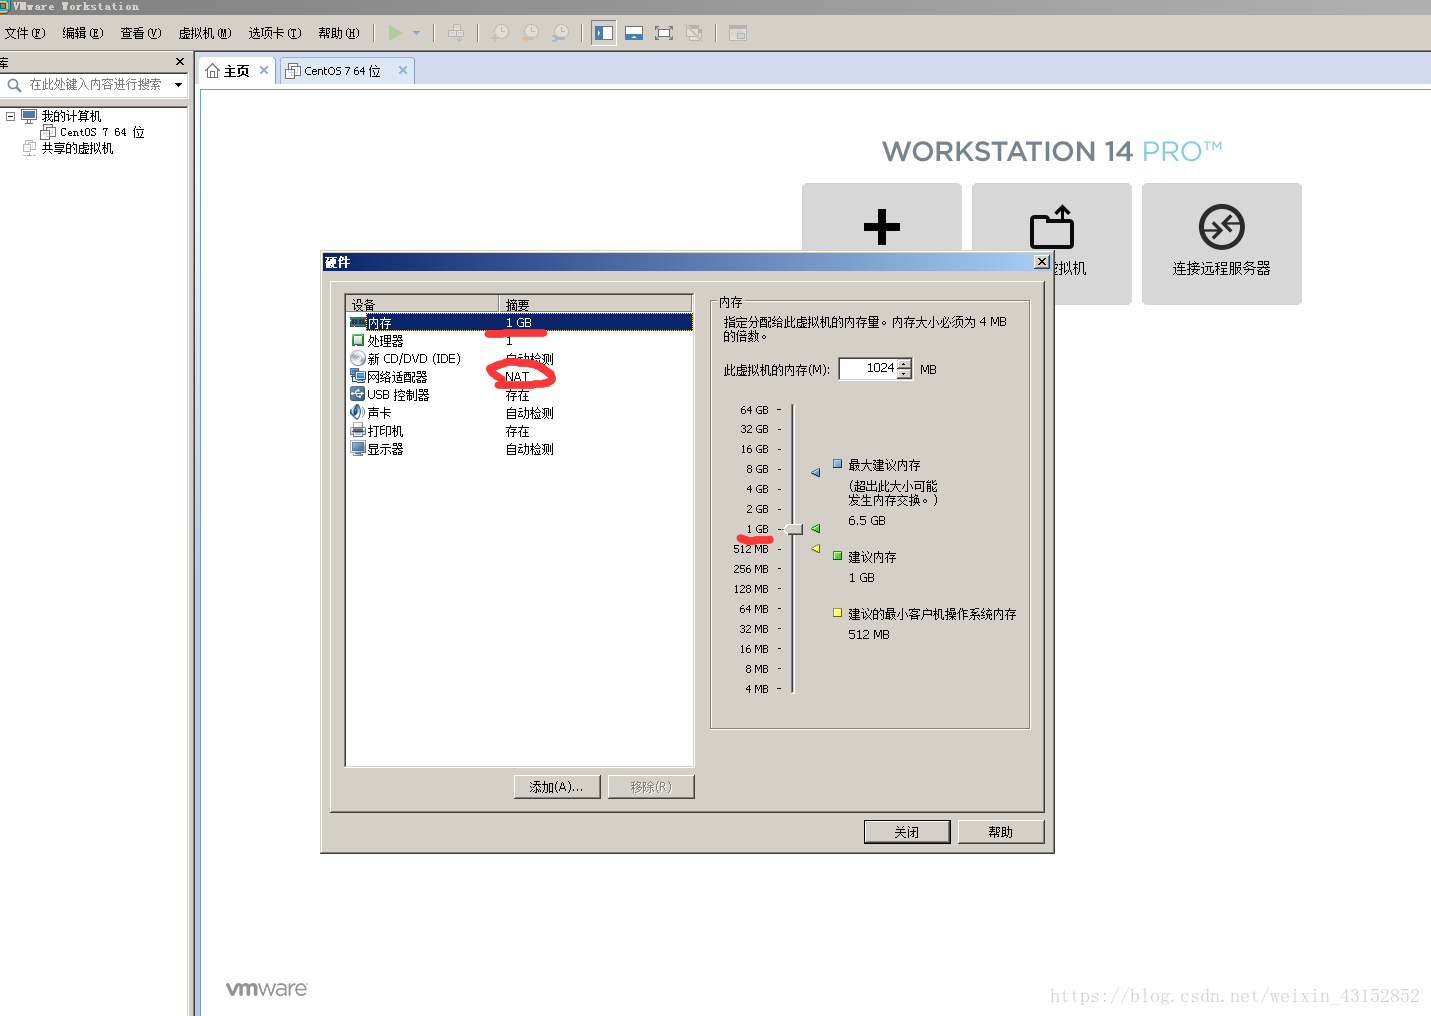Click the green recommended memory marker
This screenshot has width=1431, height=1016.
point(815,528)
